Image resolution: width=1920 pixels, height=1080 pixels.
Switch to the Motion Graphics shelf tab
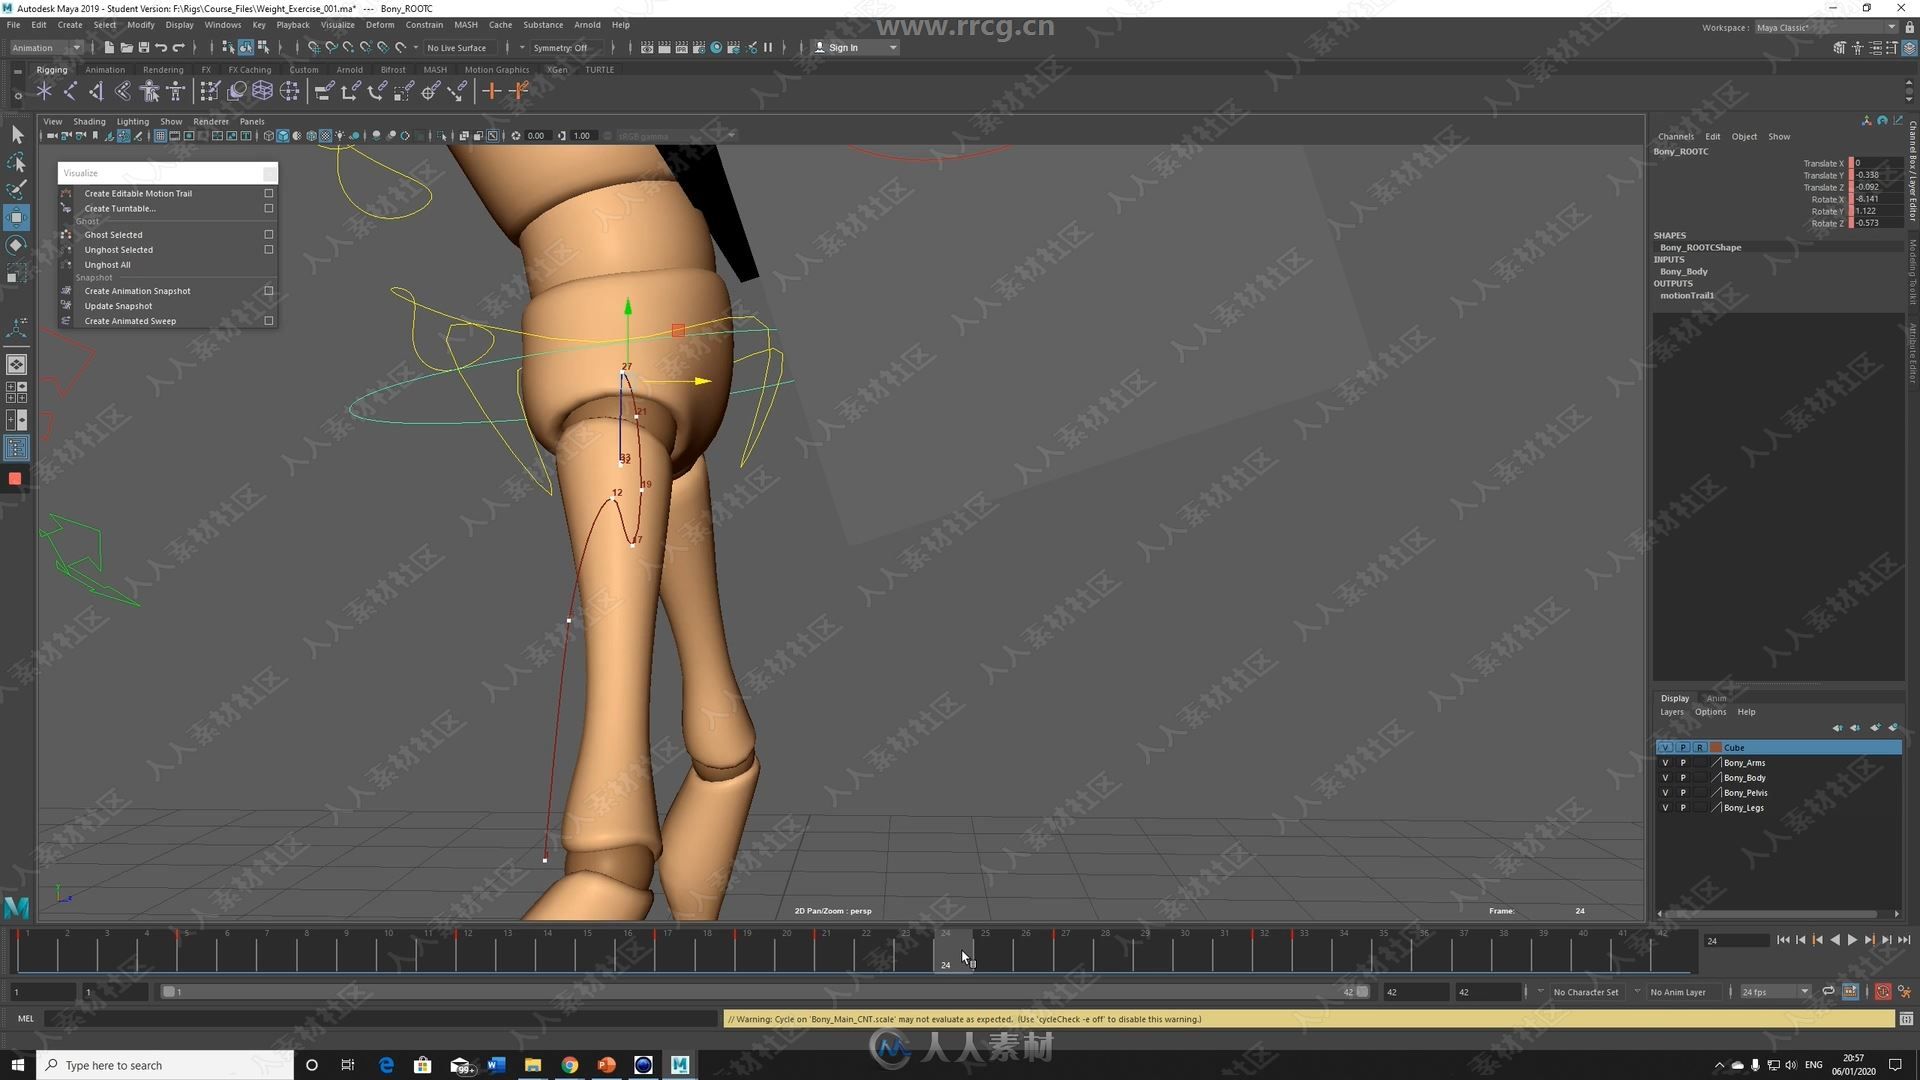[x=497, y=69]
